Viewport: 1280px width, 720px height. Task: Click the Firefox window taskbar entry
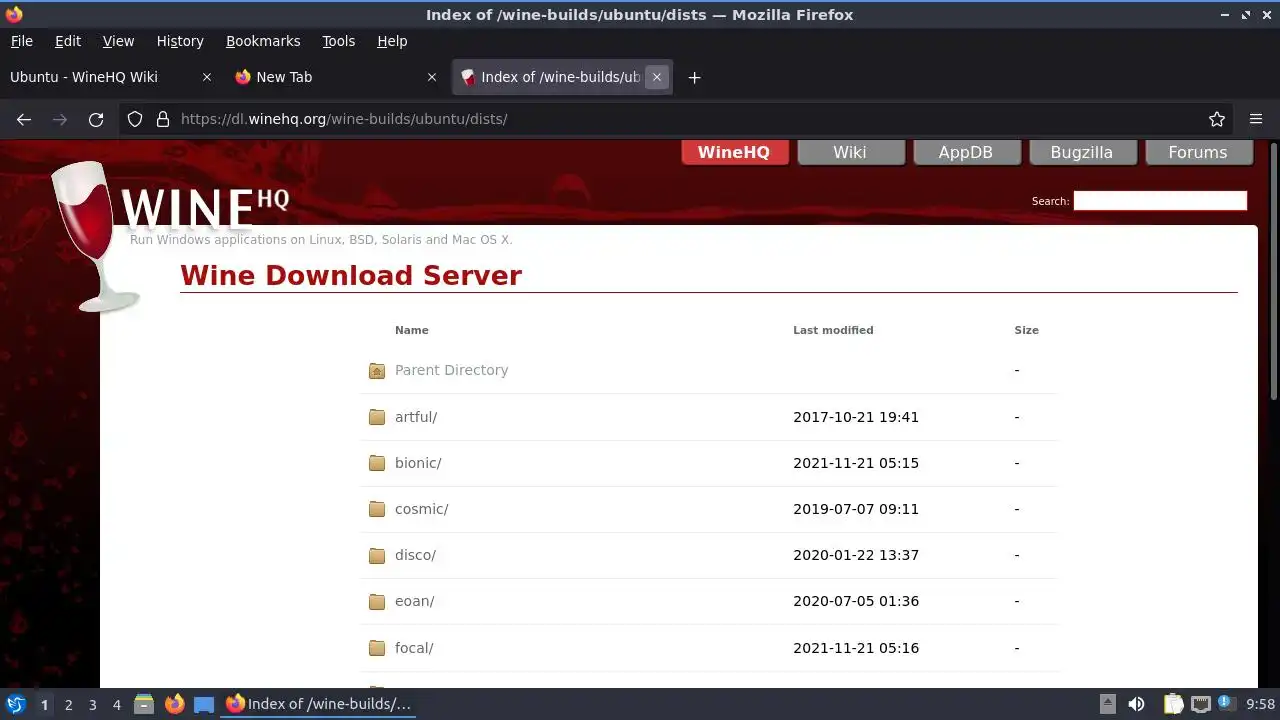pyautogui.click(x=320, y=704)
